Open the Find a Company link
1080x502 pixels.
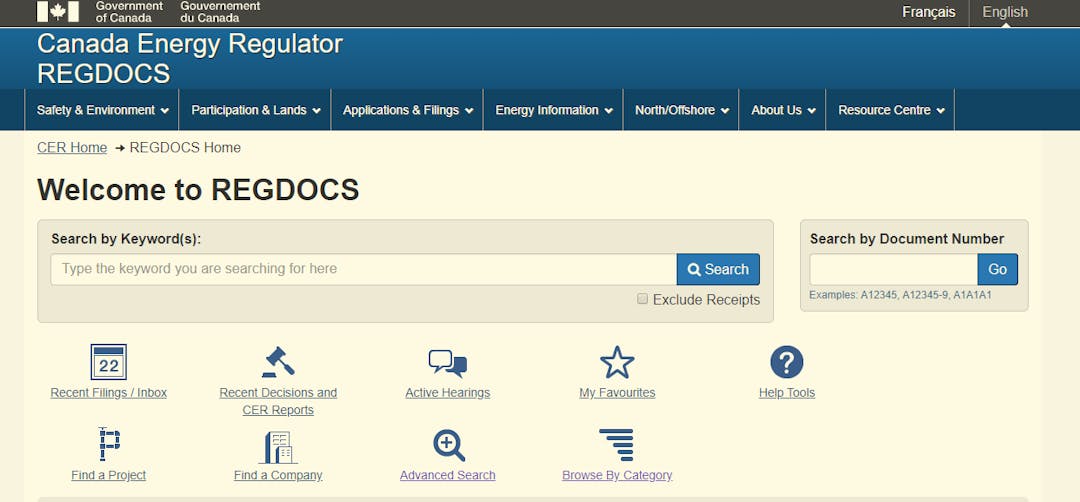[278, 475]
